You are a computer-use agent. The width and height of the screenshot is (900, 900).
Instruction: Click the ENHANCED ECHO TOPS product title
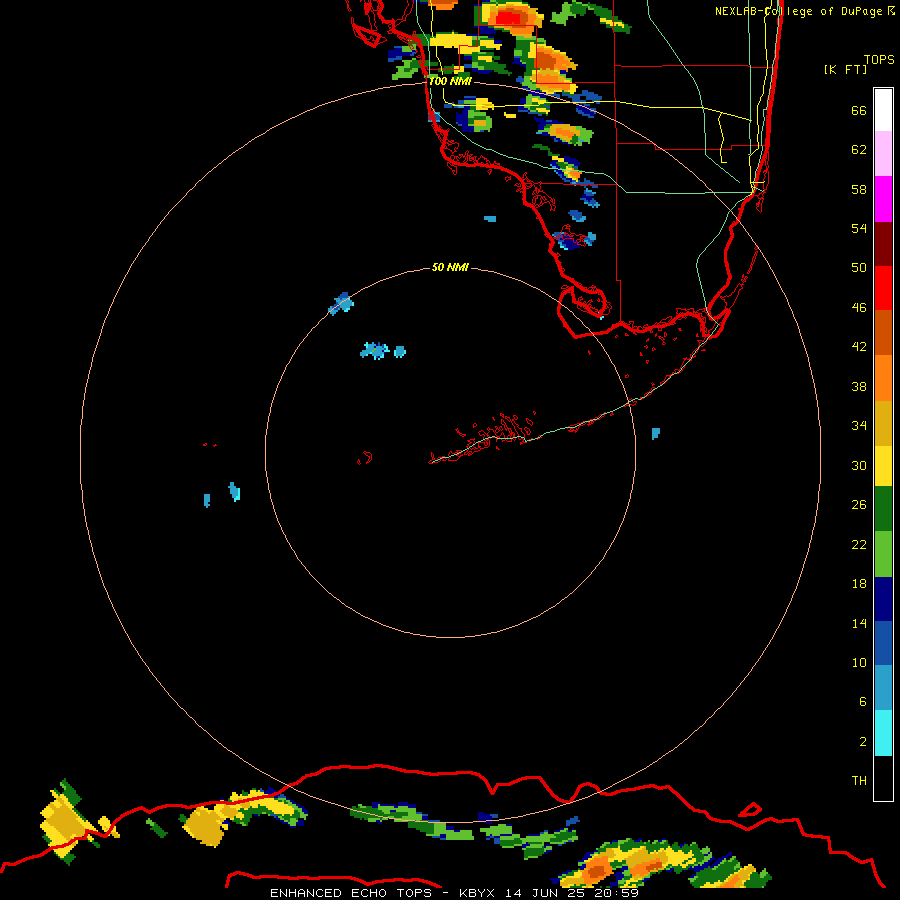[351, 893]
